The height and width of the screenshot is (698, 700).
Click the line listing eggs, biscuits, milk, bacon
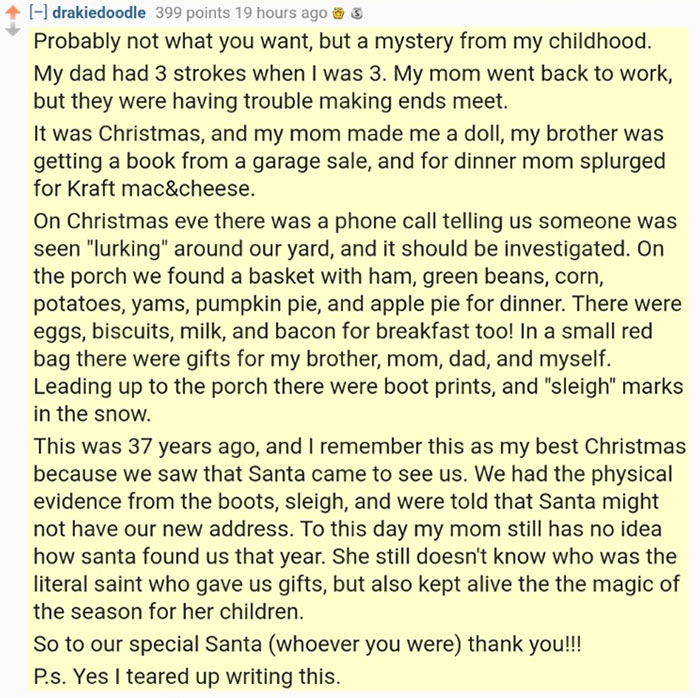pyautogui.click(x=343, y=331)
